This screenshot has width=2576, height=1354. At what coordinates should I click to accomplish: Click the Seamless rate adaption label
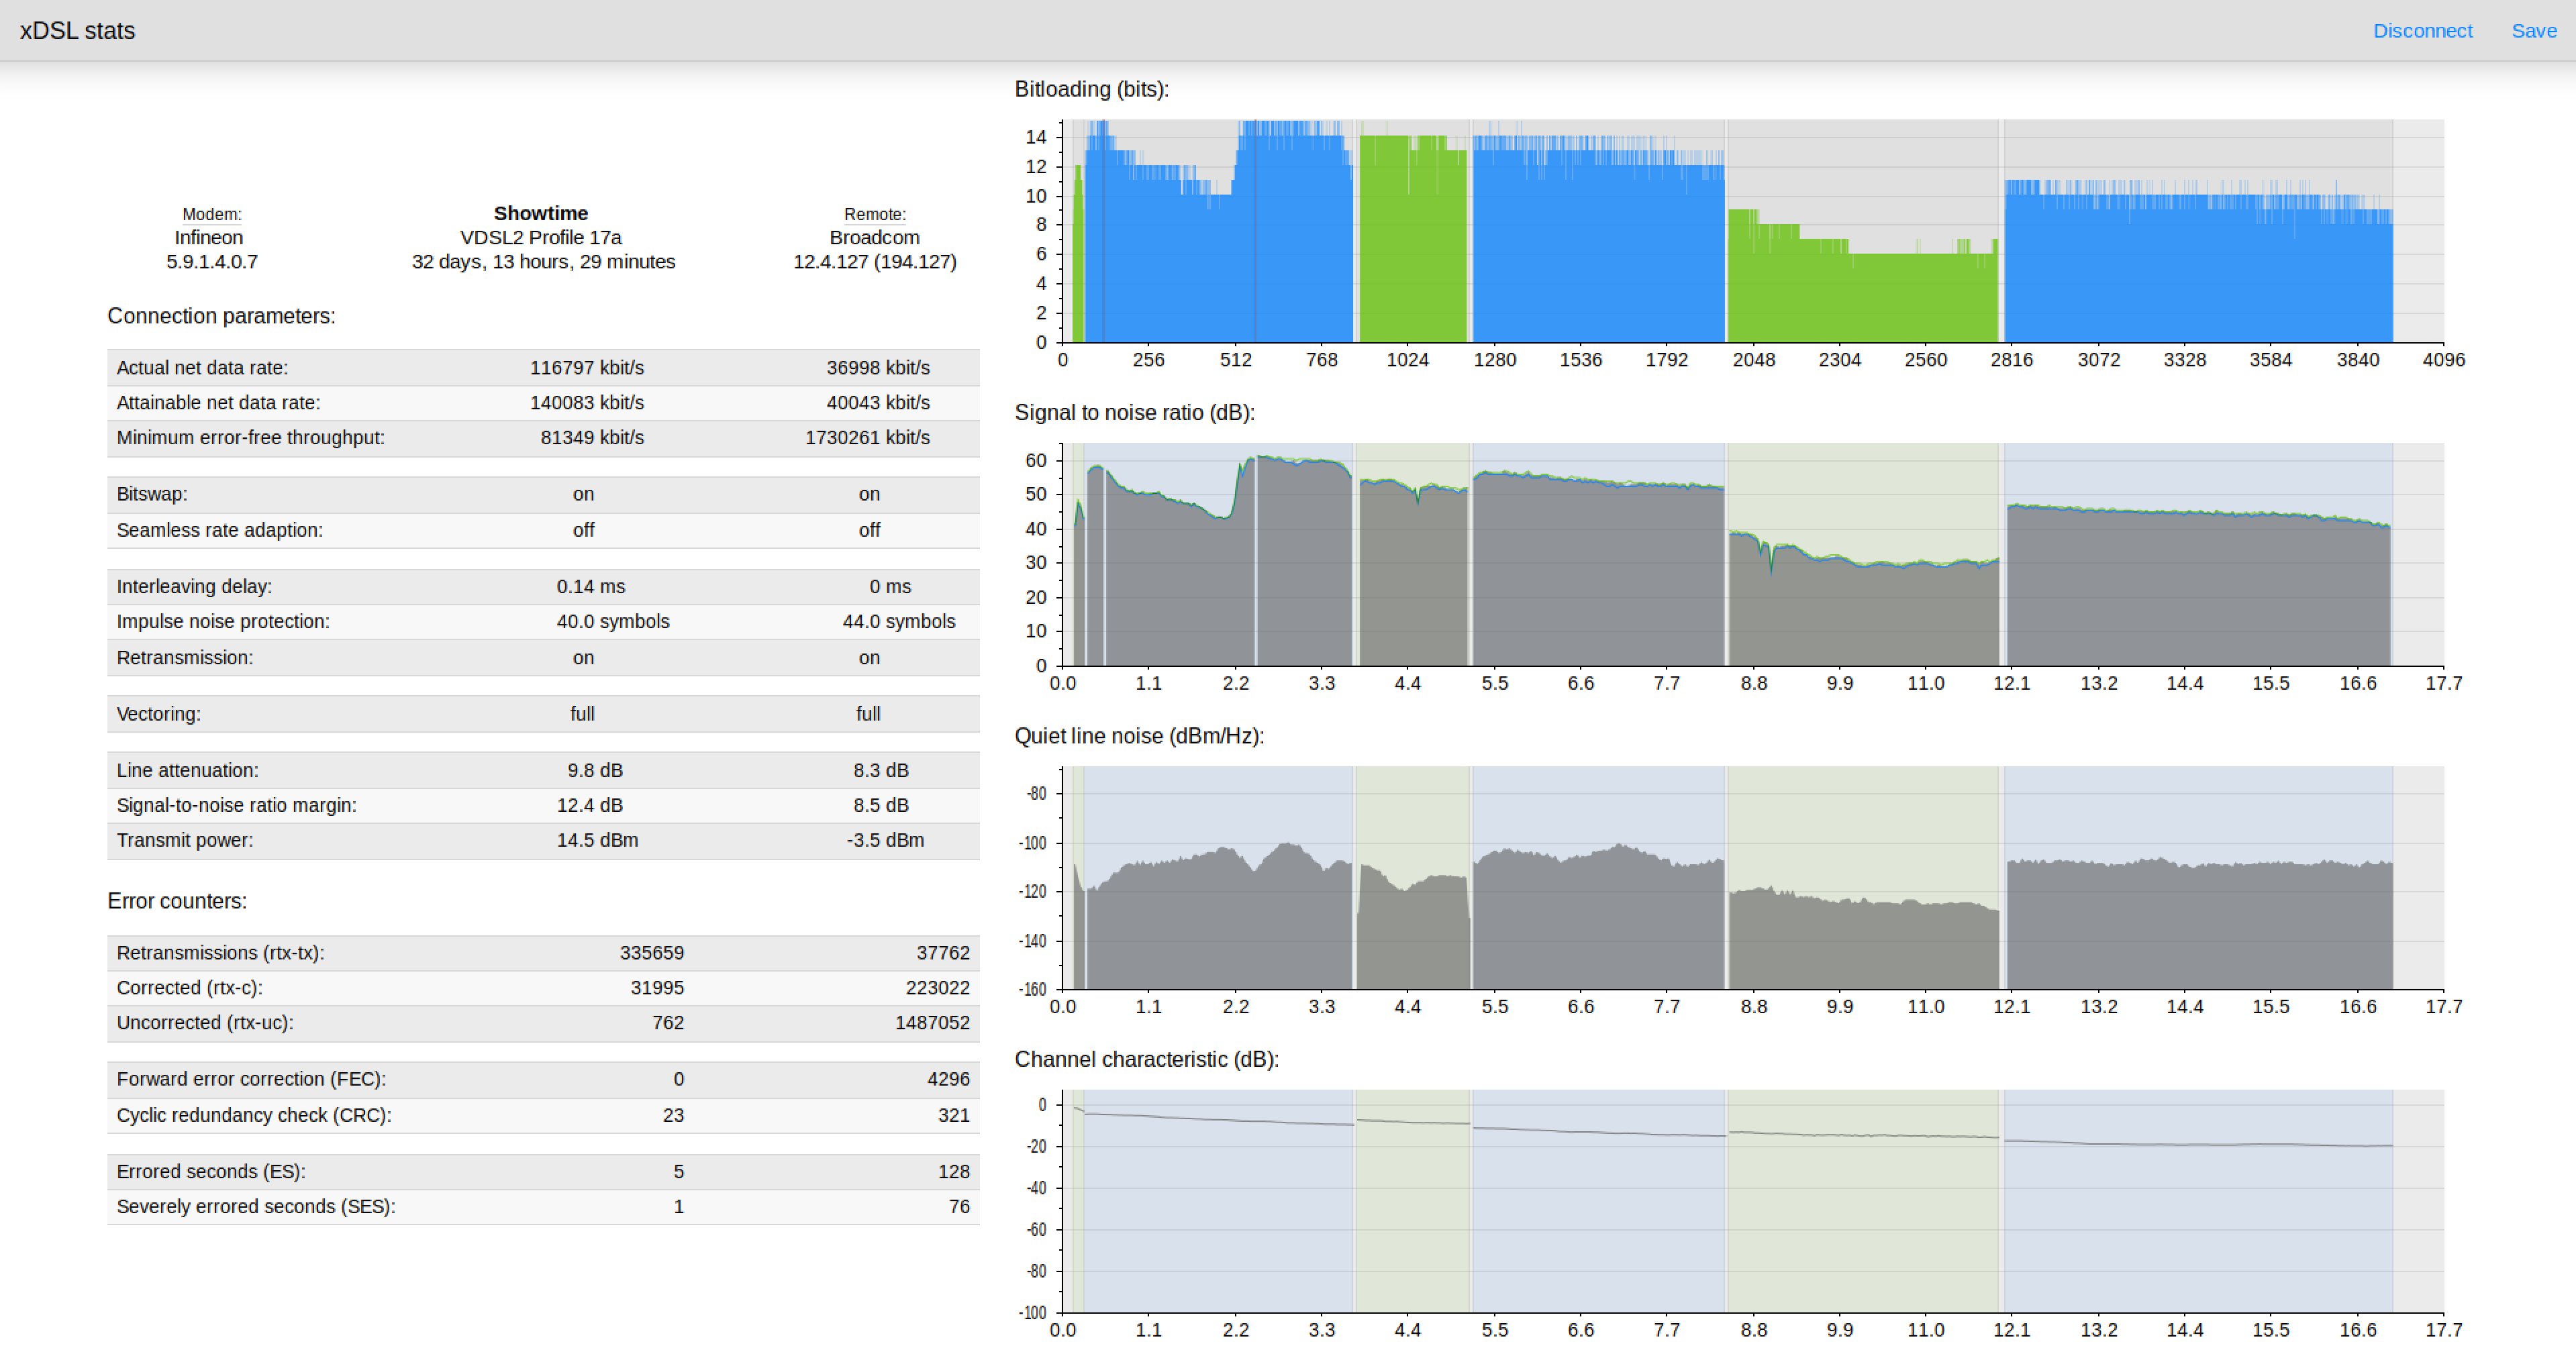(x=219, y=530)
